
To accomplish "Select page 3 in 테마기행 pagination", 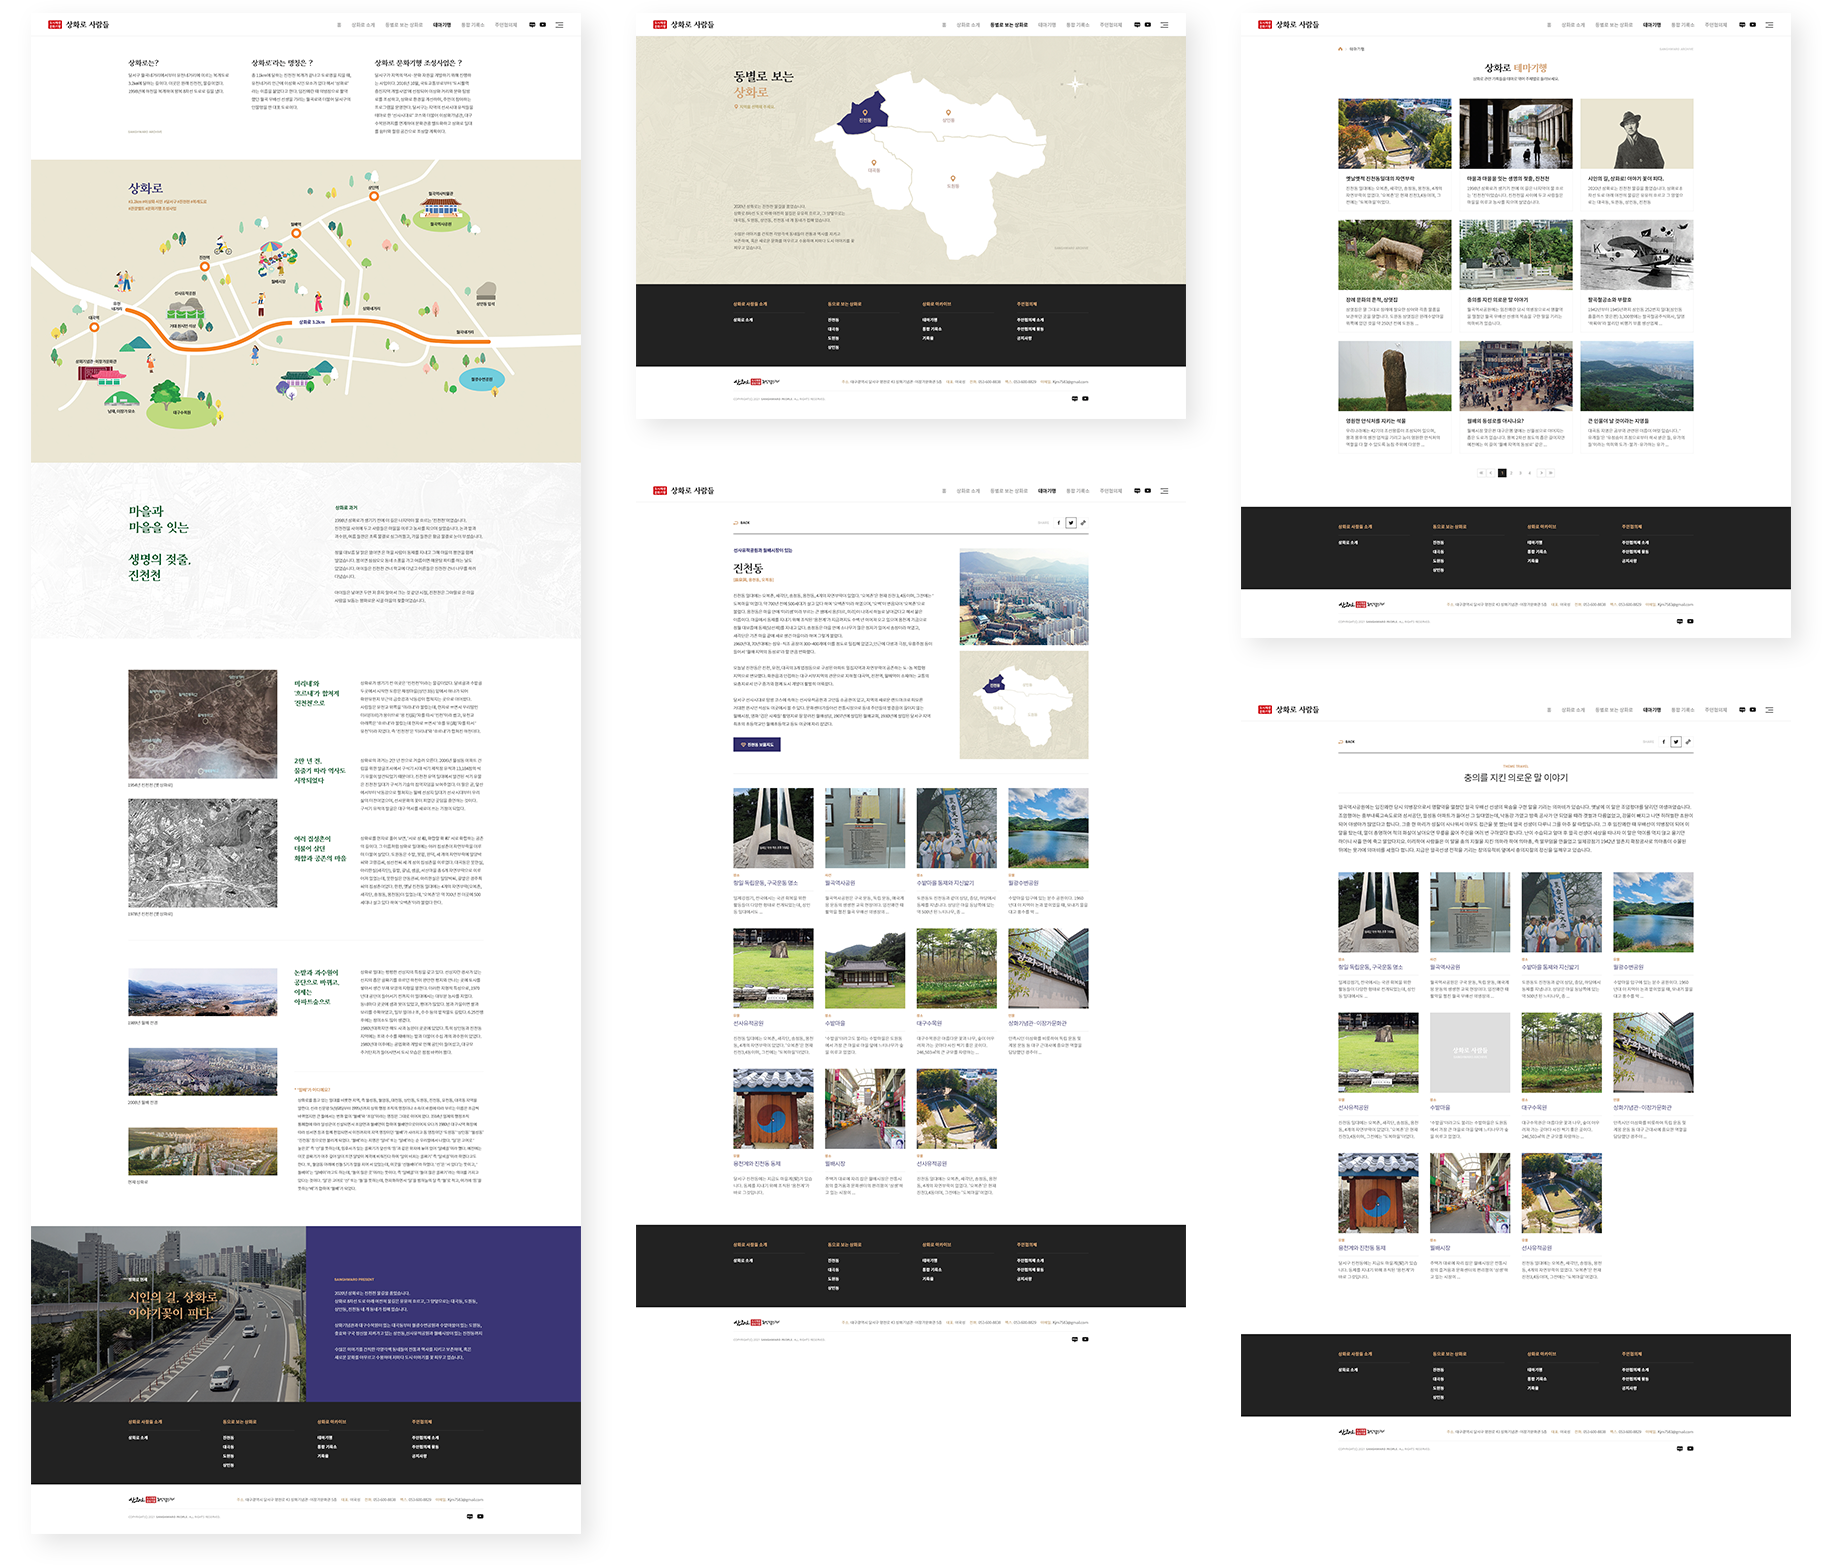I will point(1520,473).
